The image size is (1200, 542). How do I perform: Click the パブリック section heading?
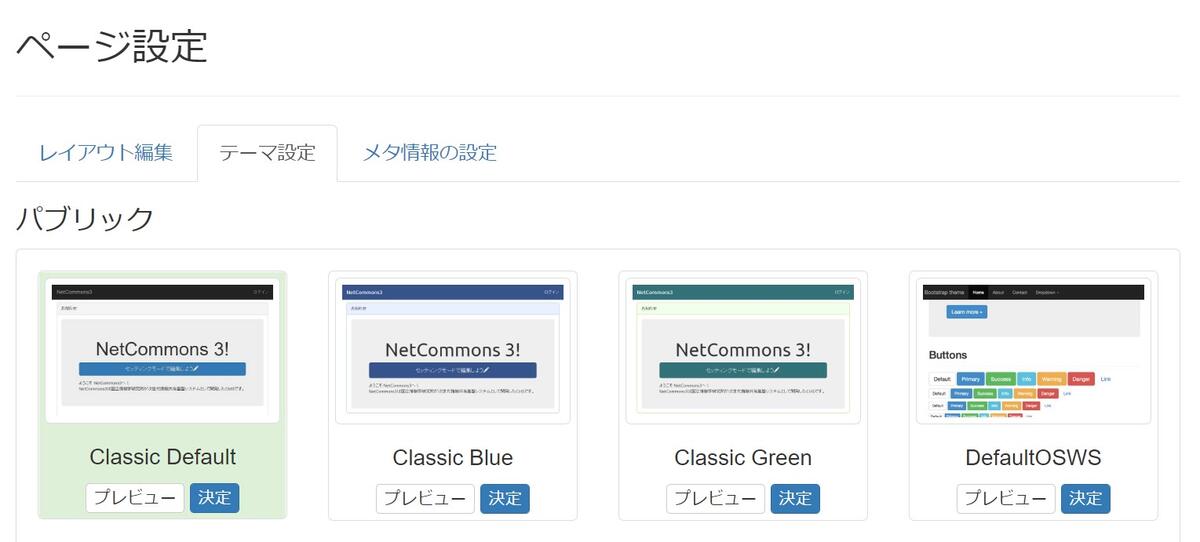86,218
